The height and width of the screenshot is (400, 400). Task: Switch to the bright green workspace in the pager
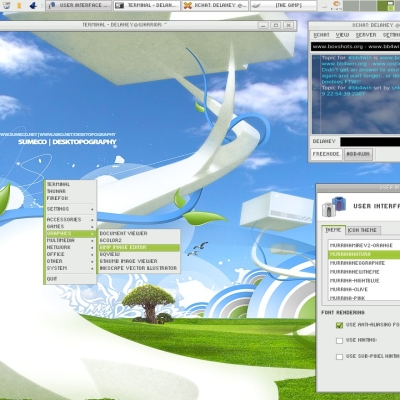386,6
